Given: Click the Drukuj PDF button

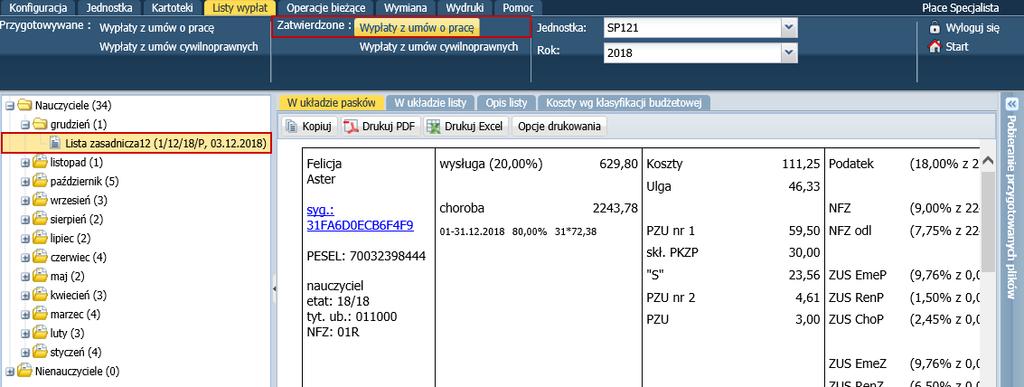Looking at the screenshot, I should click(381, 127).
